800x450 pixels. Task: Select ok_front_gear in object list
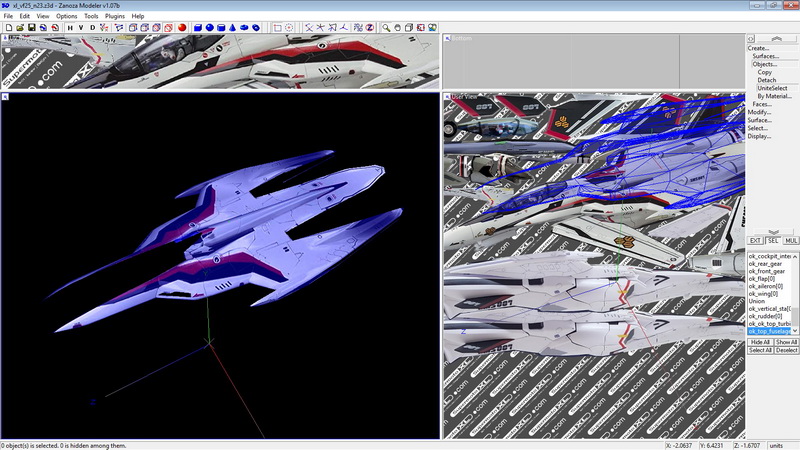point(770,271)
